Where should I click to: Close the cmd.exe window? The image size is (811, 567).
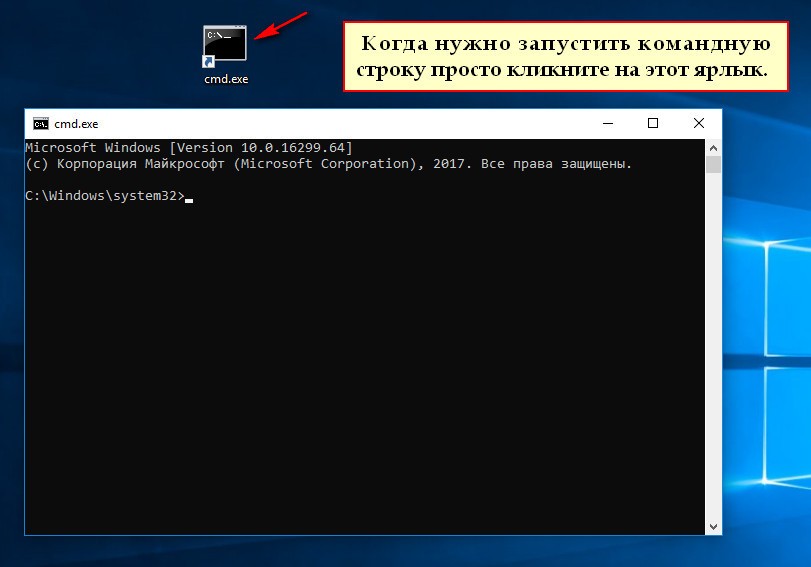(699, 123)
